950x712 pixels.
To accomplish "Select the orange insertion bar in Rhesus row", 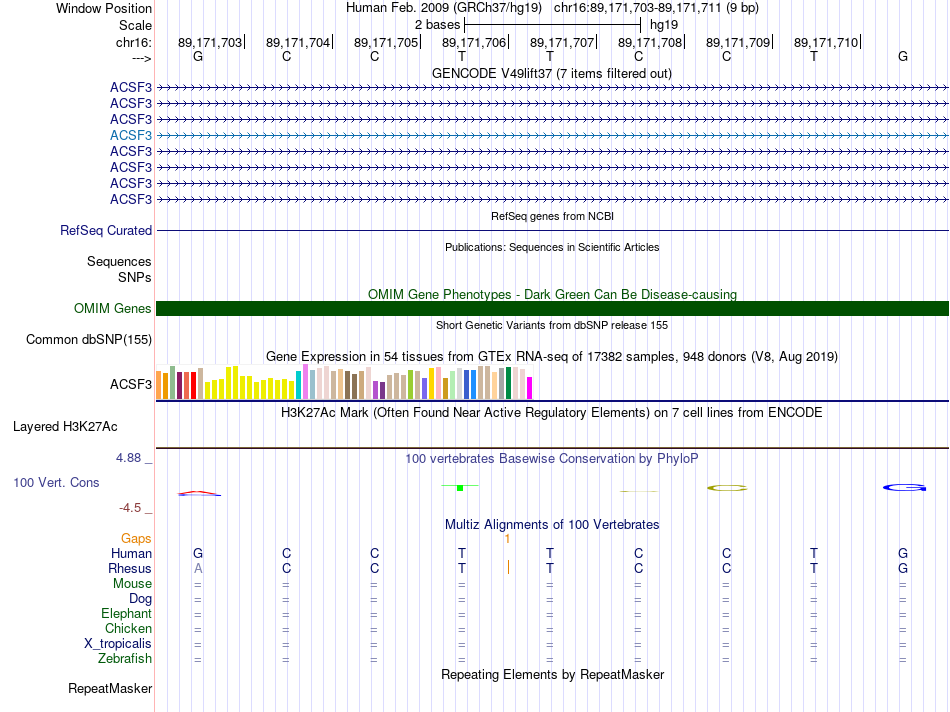I will point(508,568).
